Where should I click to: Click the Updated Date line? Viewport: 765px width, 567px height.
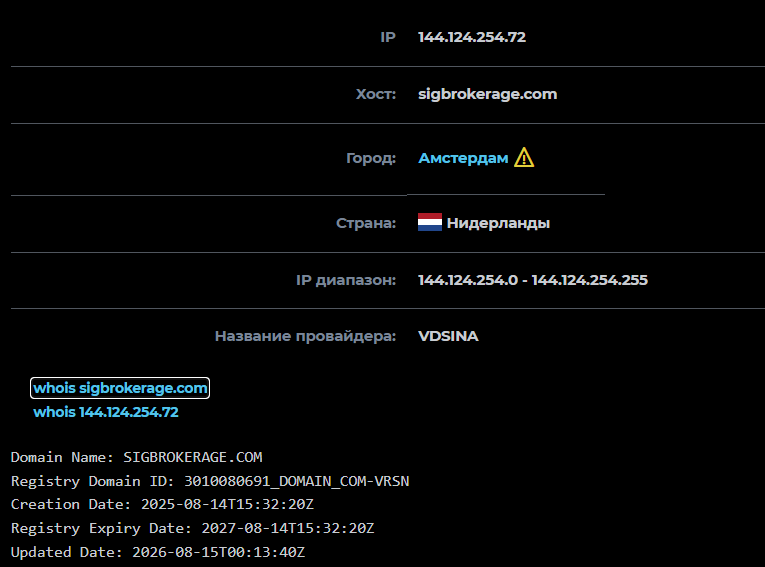(158, 552)
